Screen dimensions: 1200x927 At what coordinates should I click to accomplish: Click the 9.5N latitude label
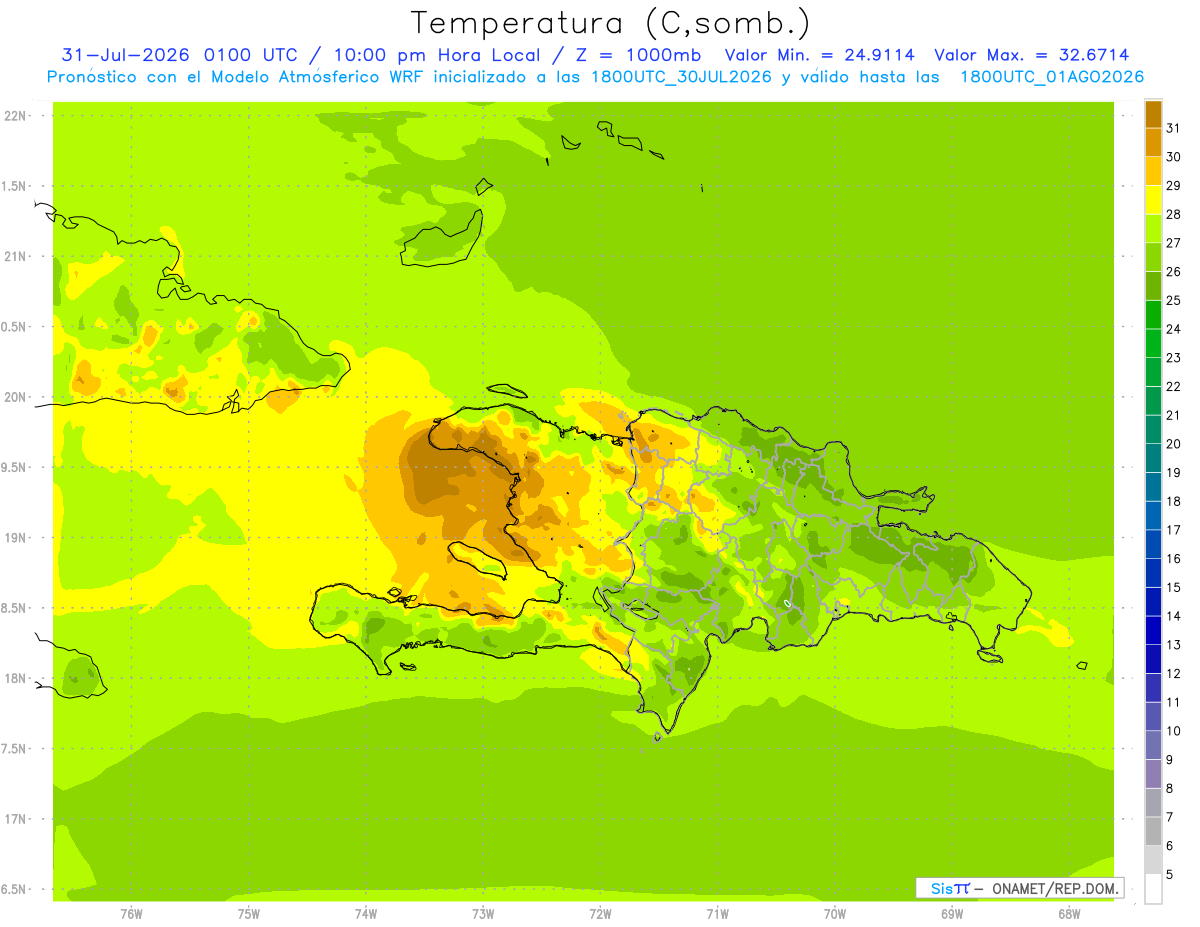[15, 468]
